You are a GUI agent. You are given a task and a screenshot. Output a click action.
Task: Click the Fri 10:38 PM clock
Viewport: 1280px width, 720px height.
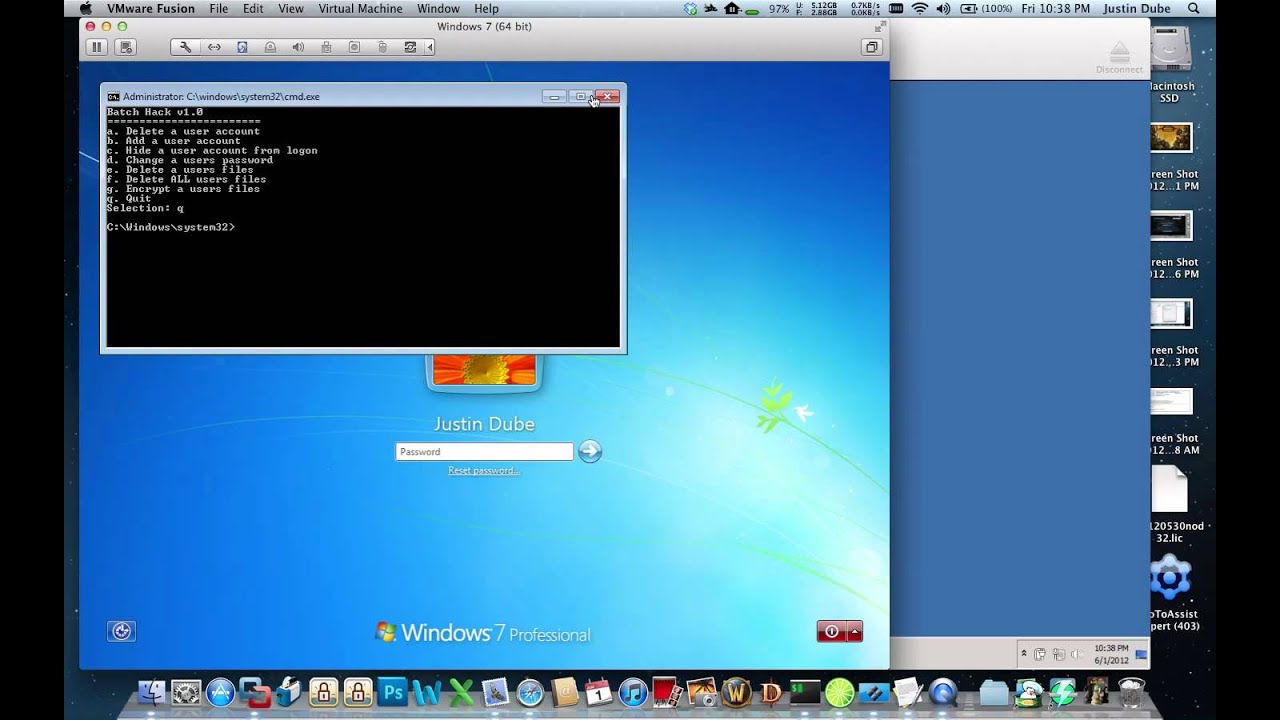pyautogui.click(x=1056, y=8)
